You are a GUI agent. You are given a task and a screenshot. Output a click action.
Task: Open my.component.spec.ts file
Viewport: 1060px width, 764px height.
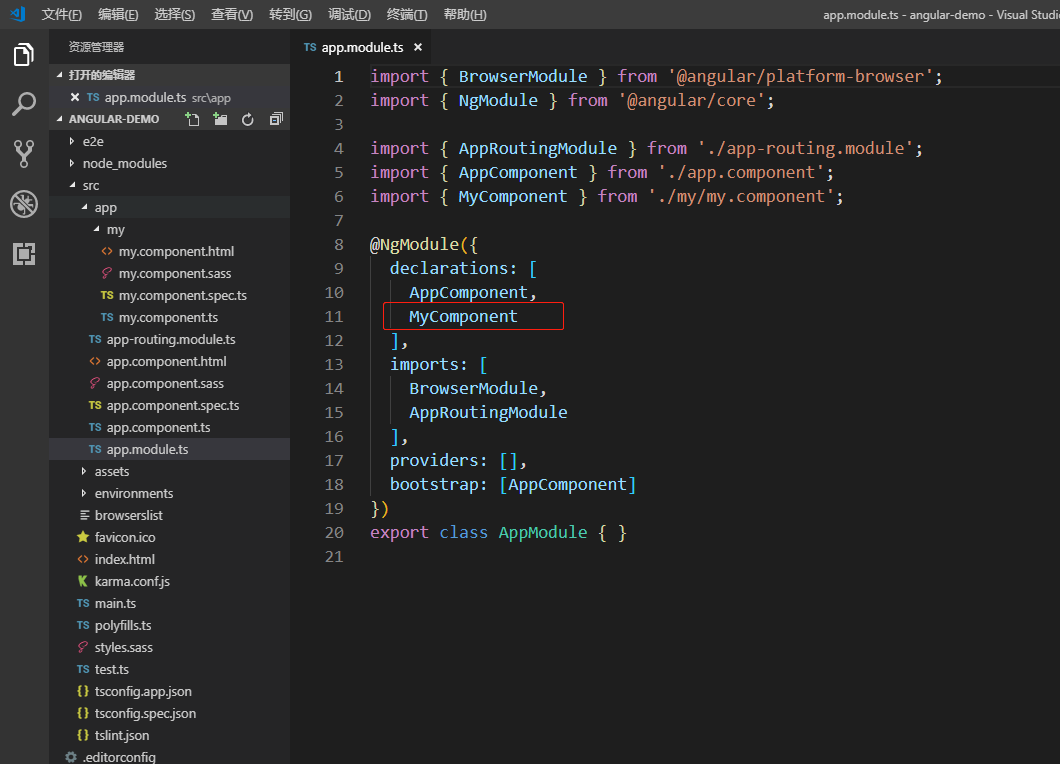point(170,295)
